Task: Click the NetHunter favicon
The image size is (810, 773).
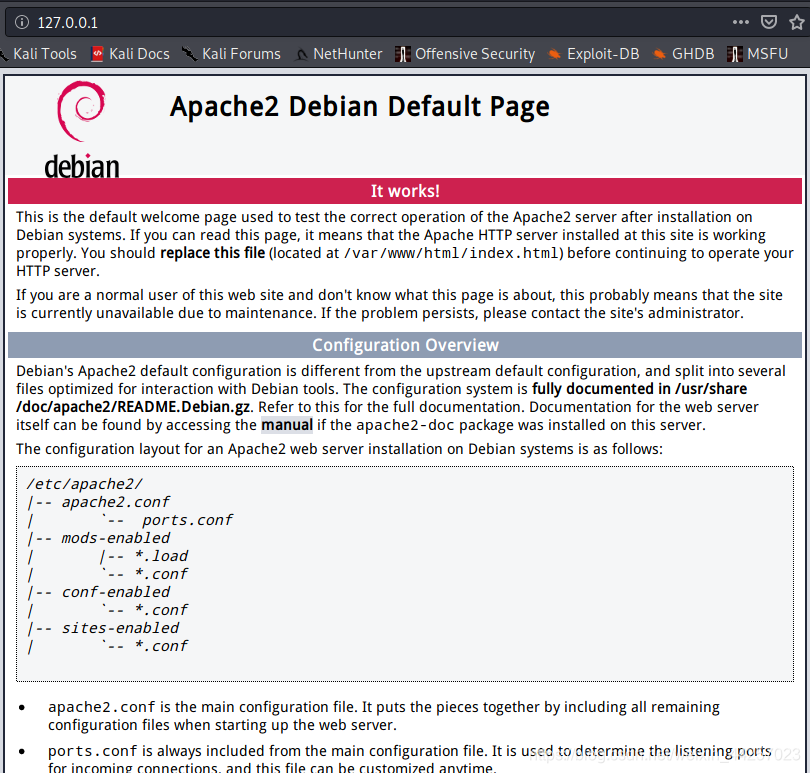Action: 301,54
